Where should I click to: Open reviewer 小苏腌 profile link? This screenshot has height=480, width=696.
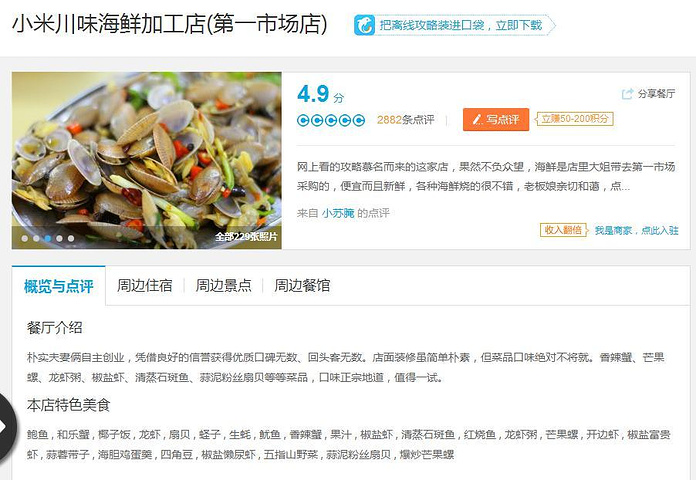point(338,213)
